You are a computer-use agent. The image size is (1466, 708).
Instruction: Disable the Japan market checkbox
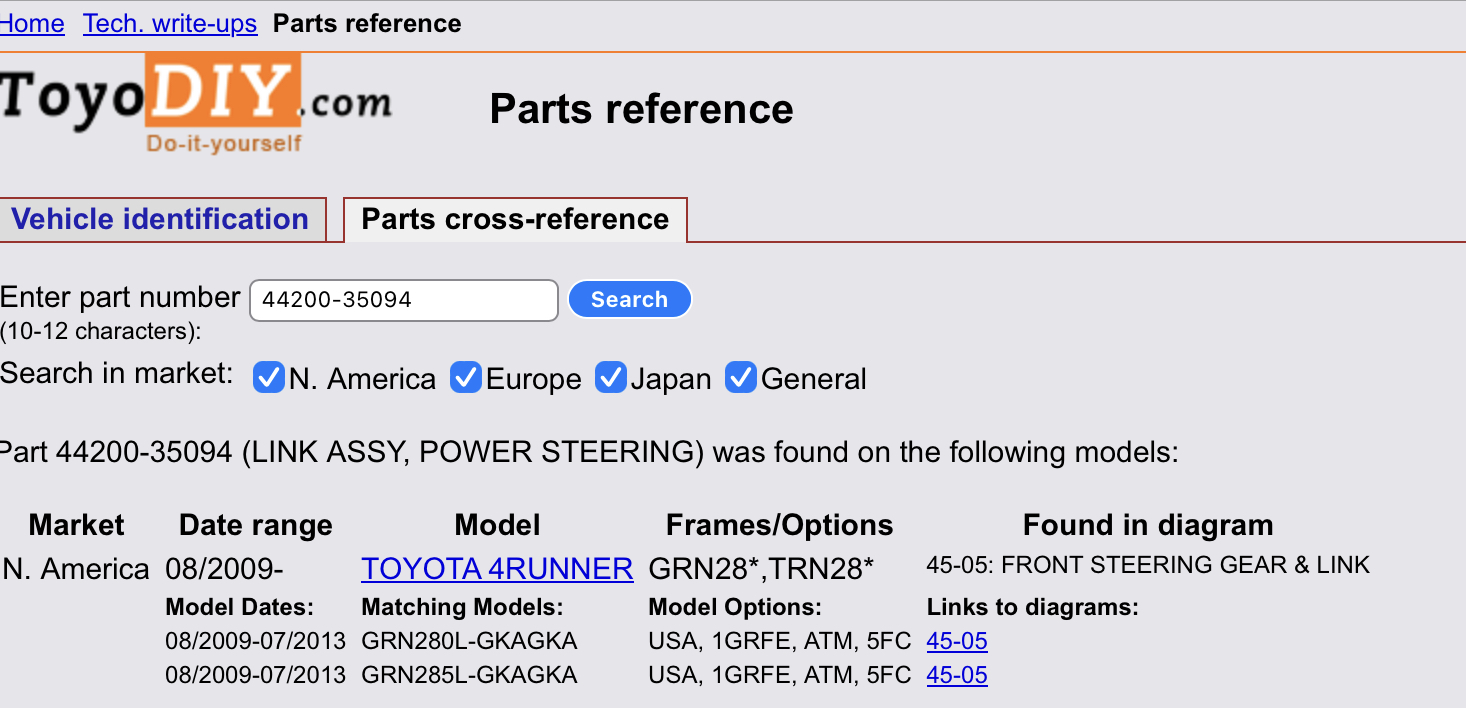[x=610, y=378]
